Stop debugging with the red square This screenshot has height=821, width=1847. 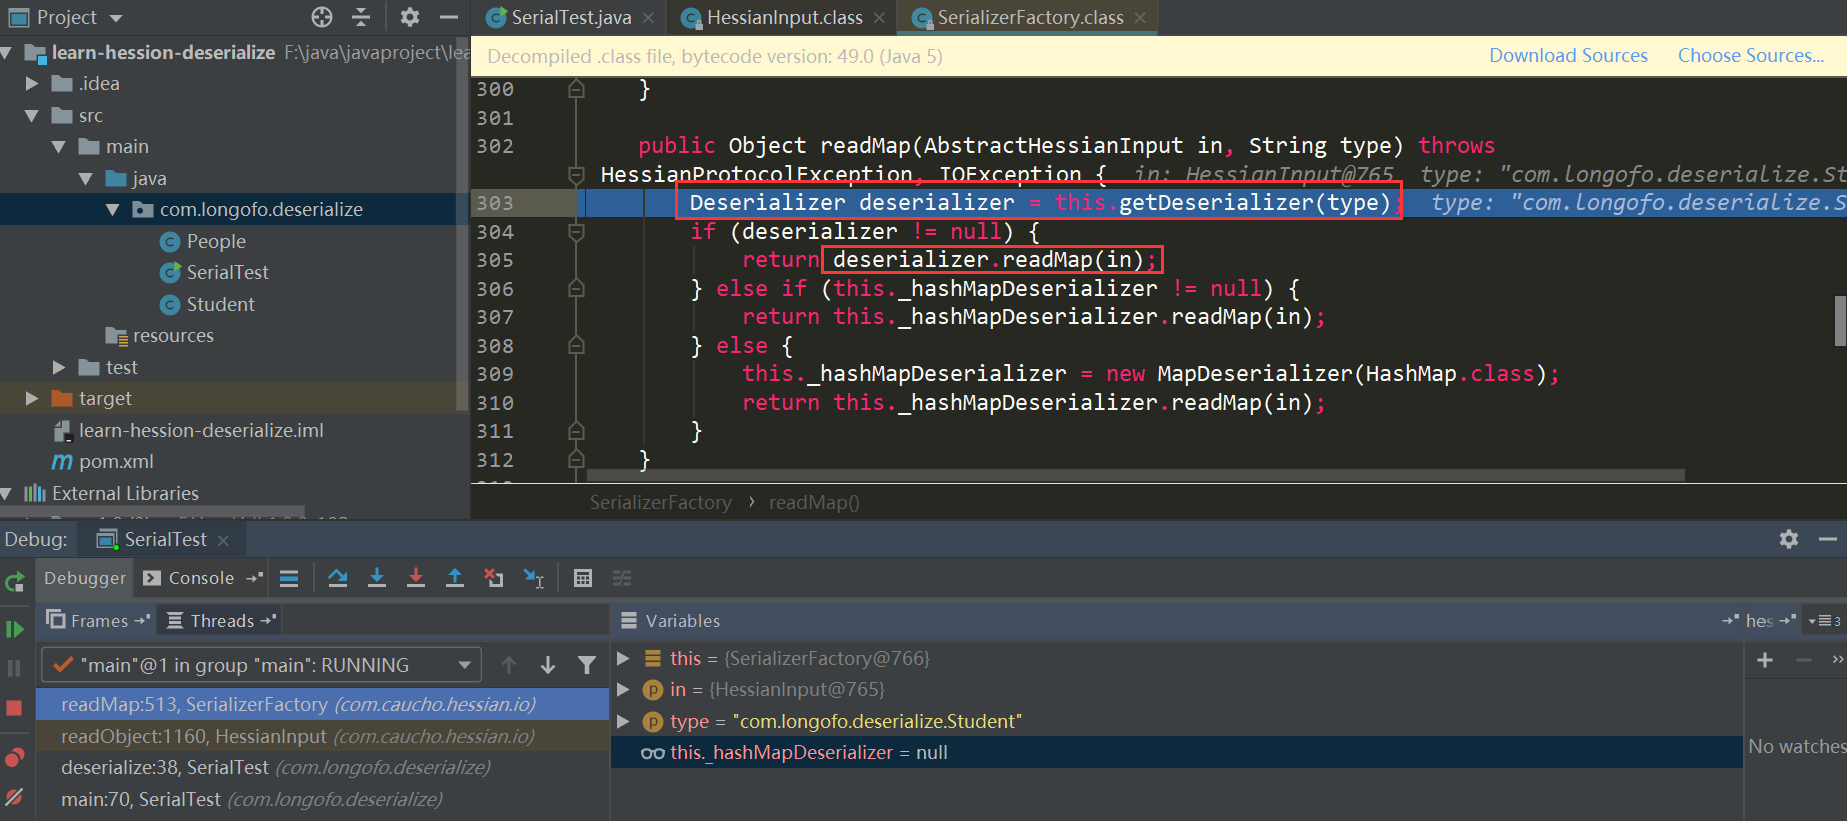coord(14,708)
